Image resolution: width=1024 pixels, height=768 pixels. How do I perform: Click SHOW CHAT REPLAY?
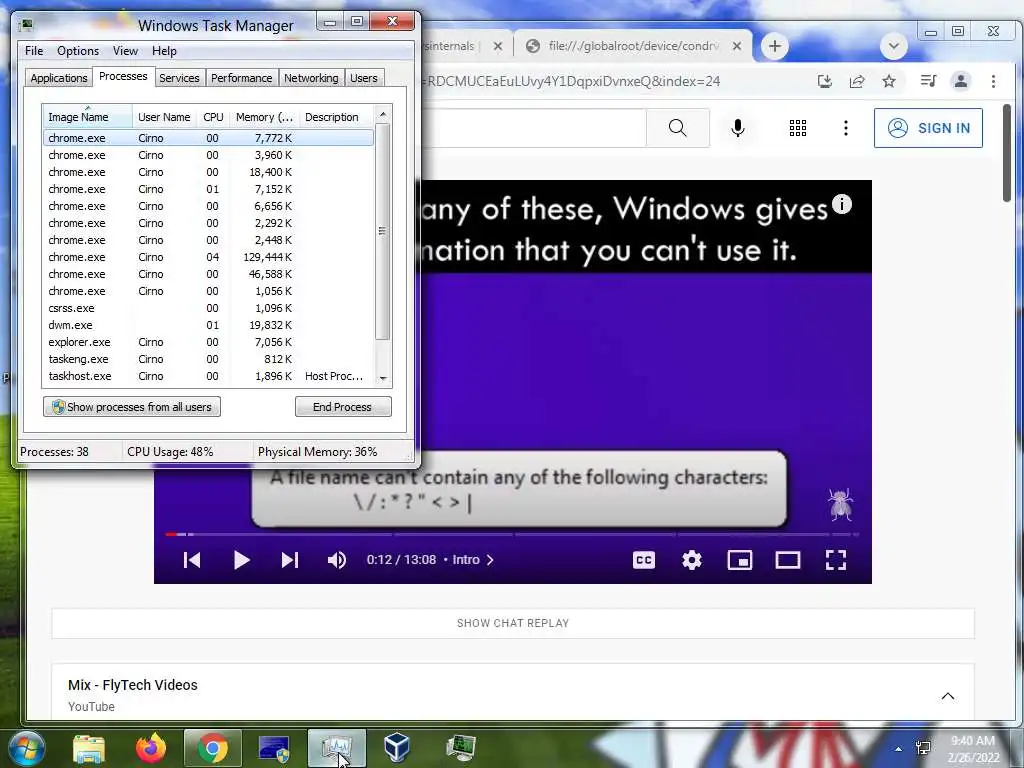coord(513,623)
